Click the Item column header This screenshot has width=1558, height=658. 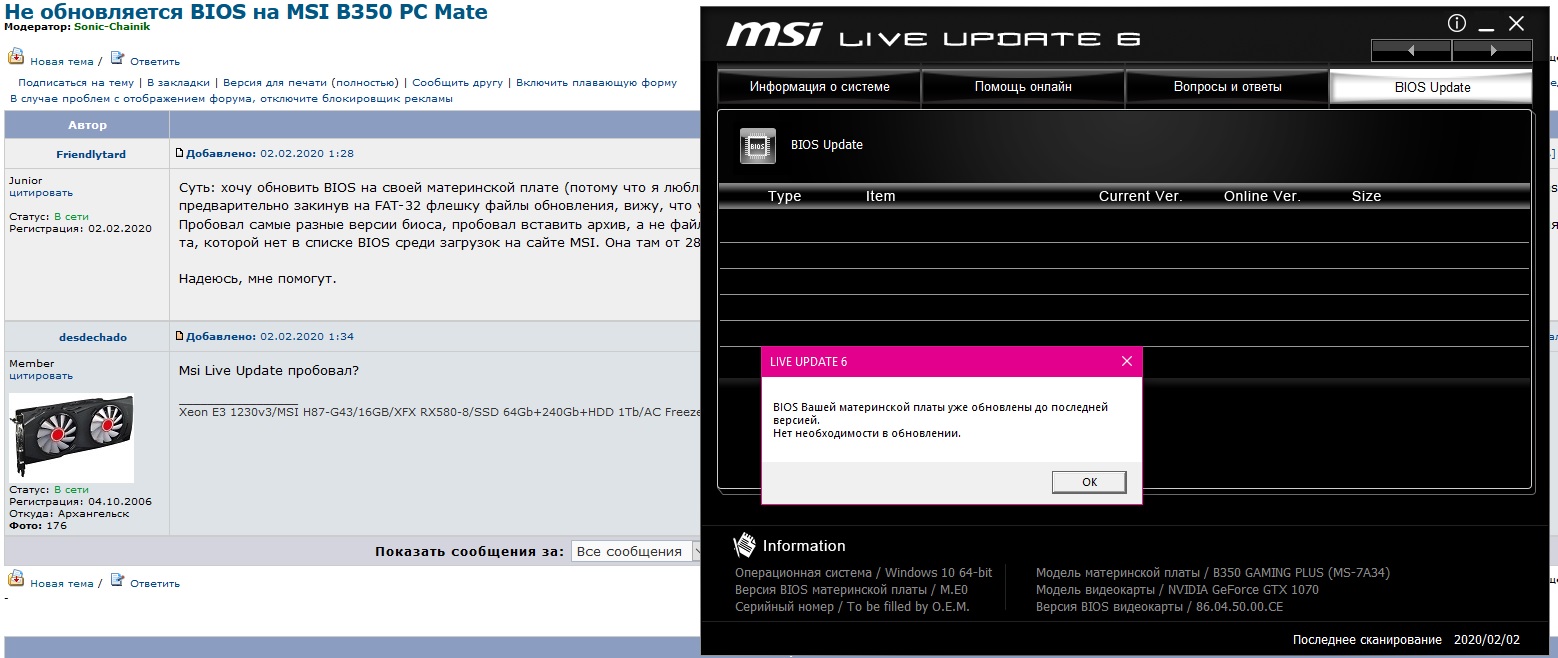pyautogui.click(x=881, y=196)
